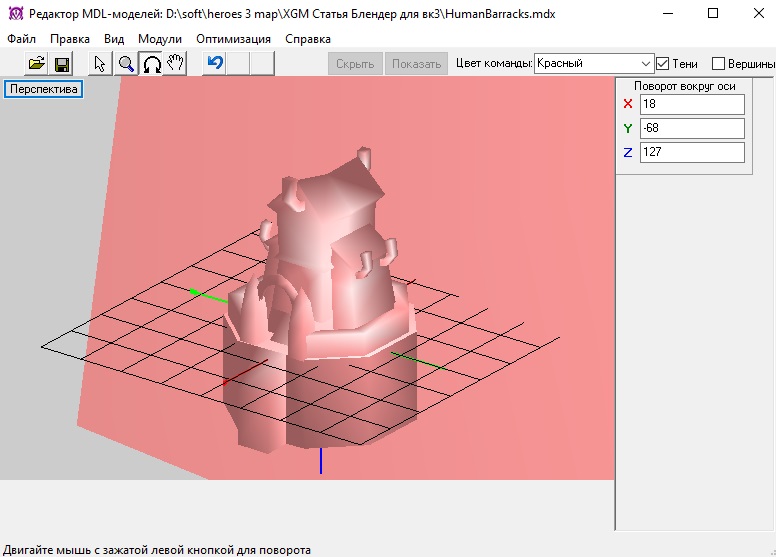Viewport: 776px width, 557px height.
Task: Open the Цвет команды color dropdown
Action: tap(594, 63)
